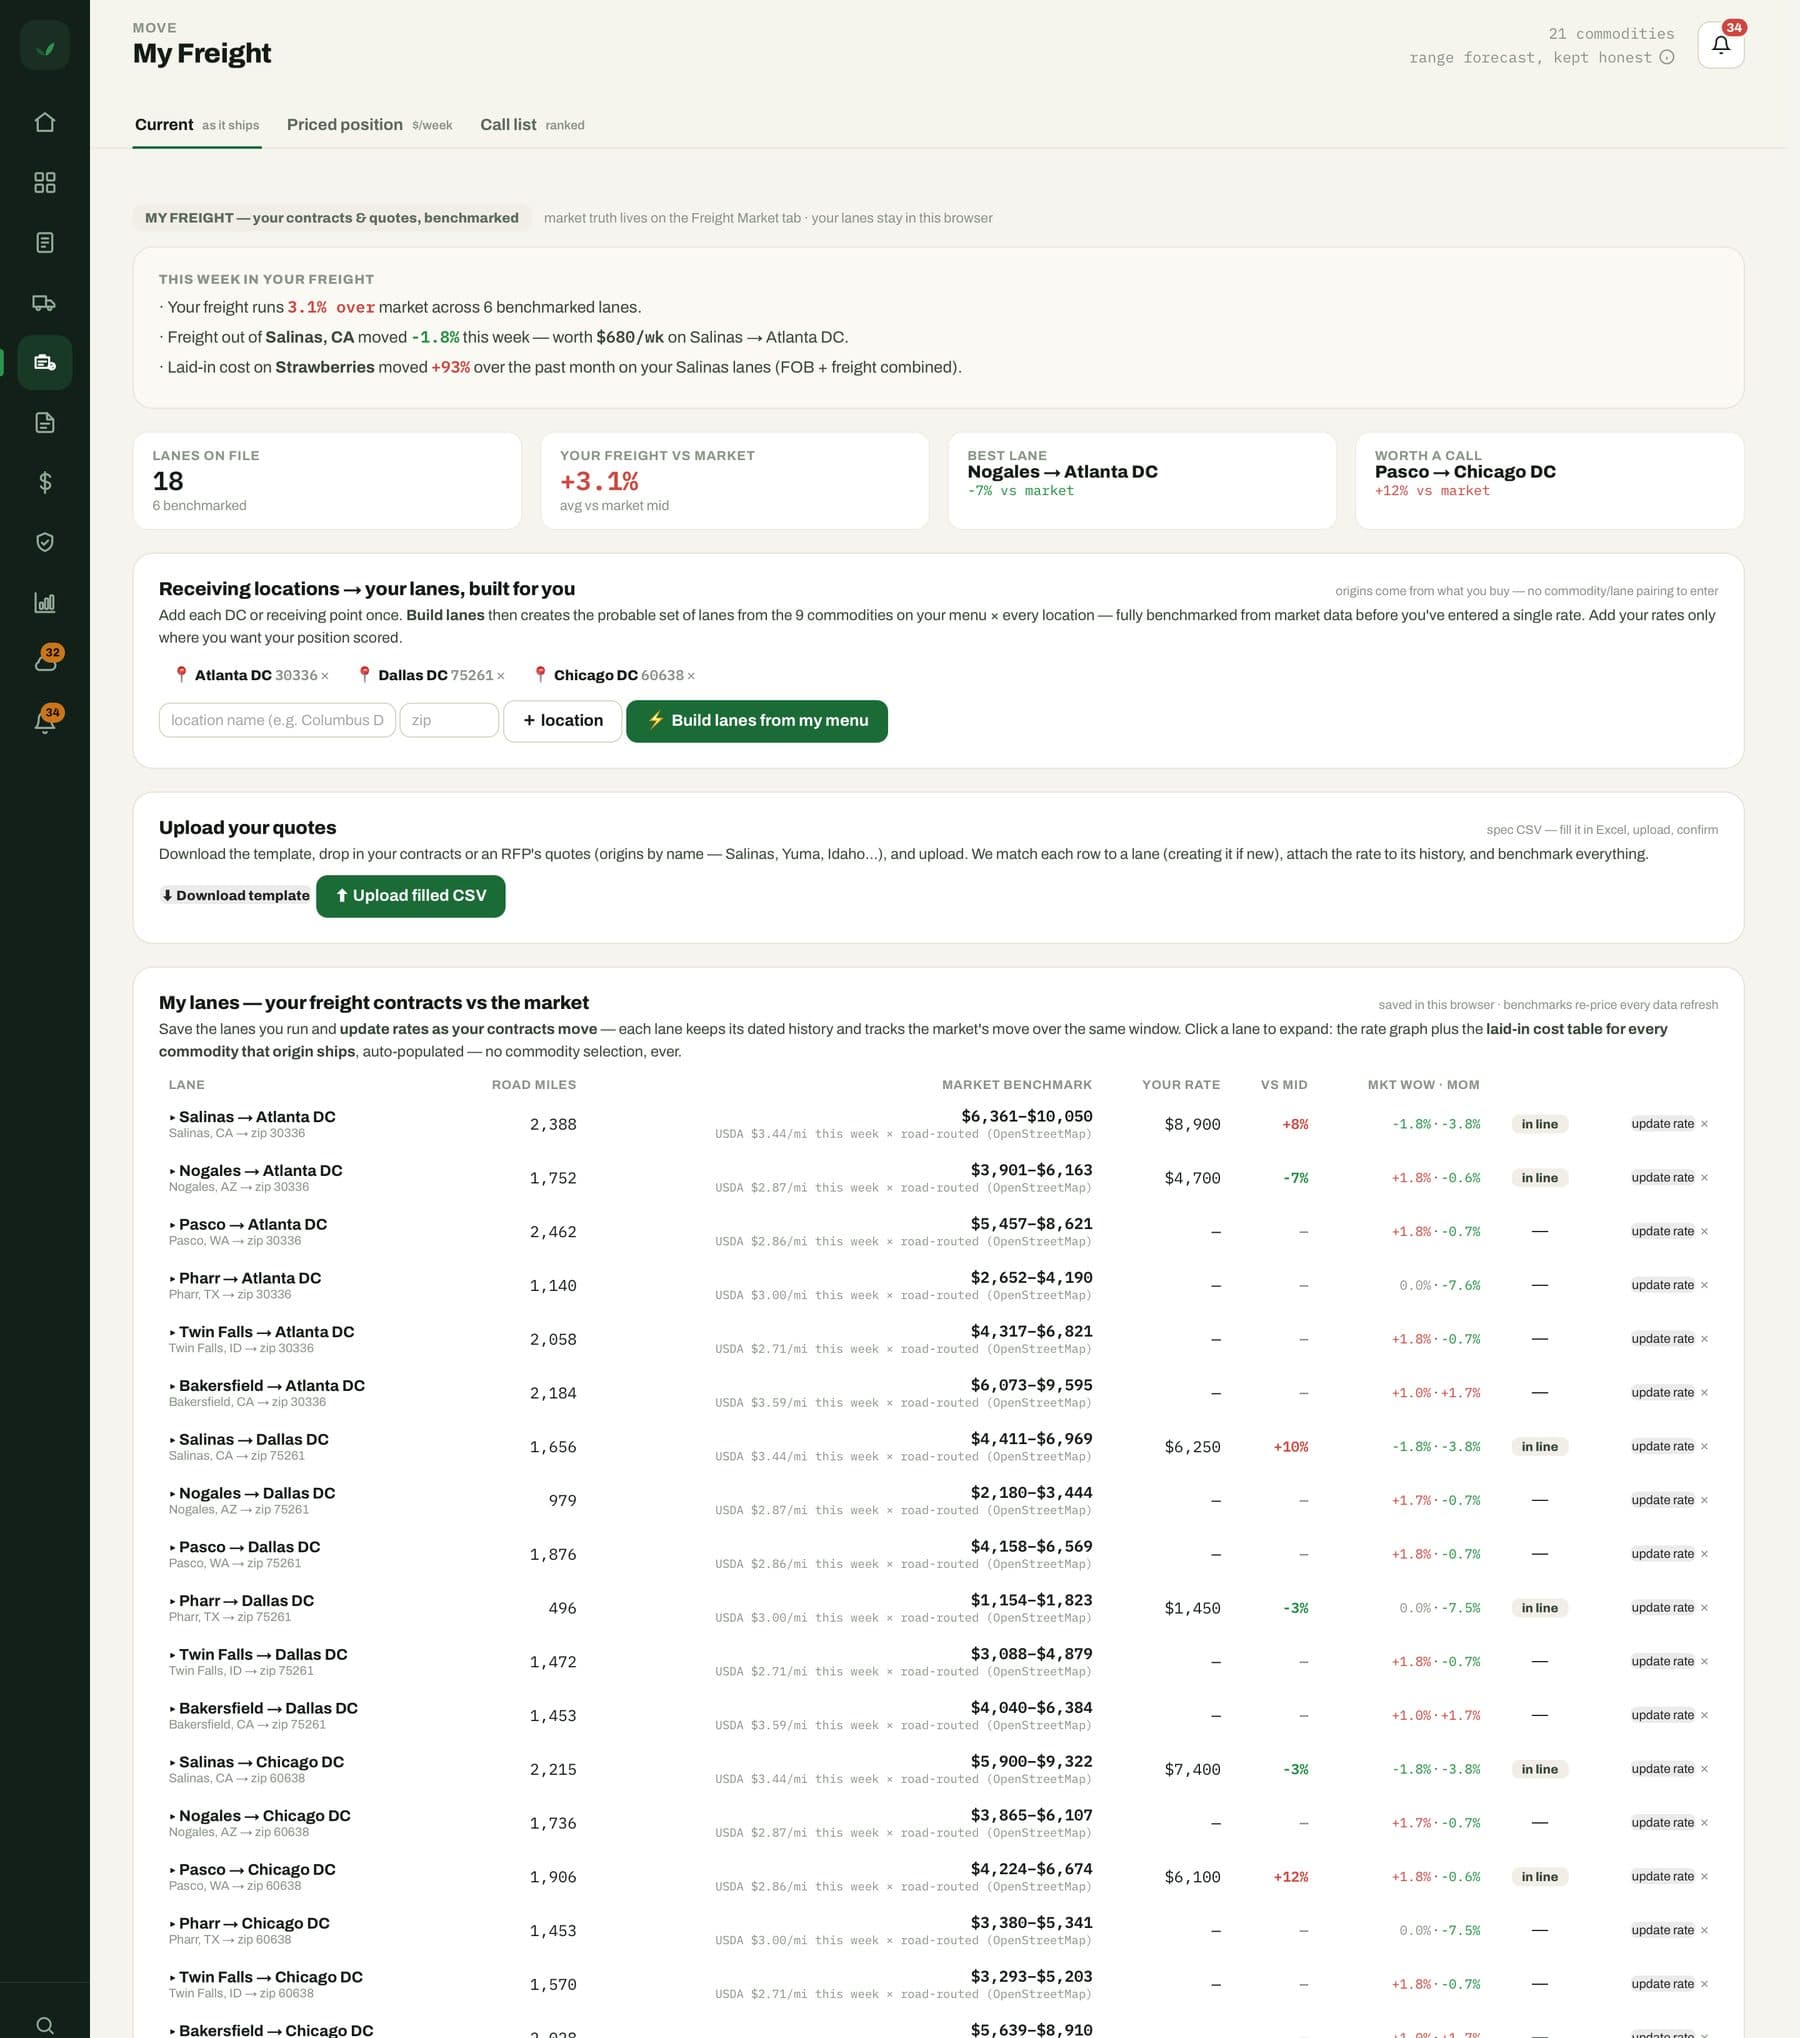Remove the Dallas DC location chip
Screen dimensions: 1800x2038
pos(500,676)
